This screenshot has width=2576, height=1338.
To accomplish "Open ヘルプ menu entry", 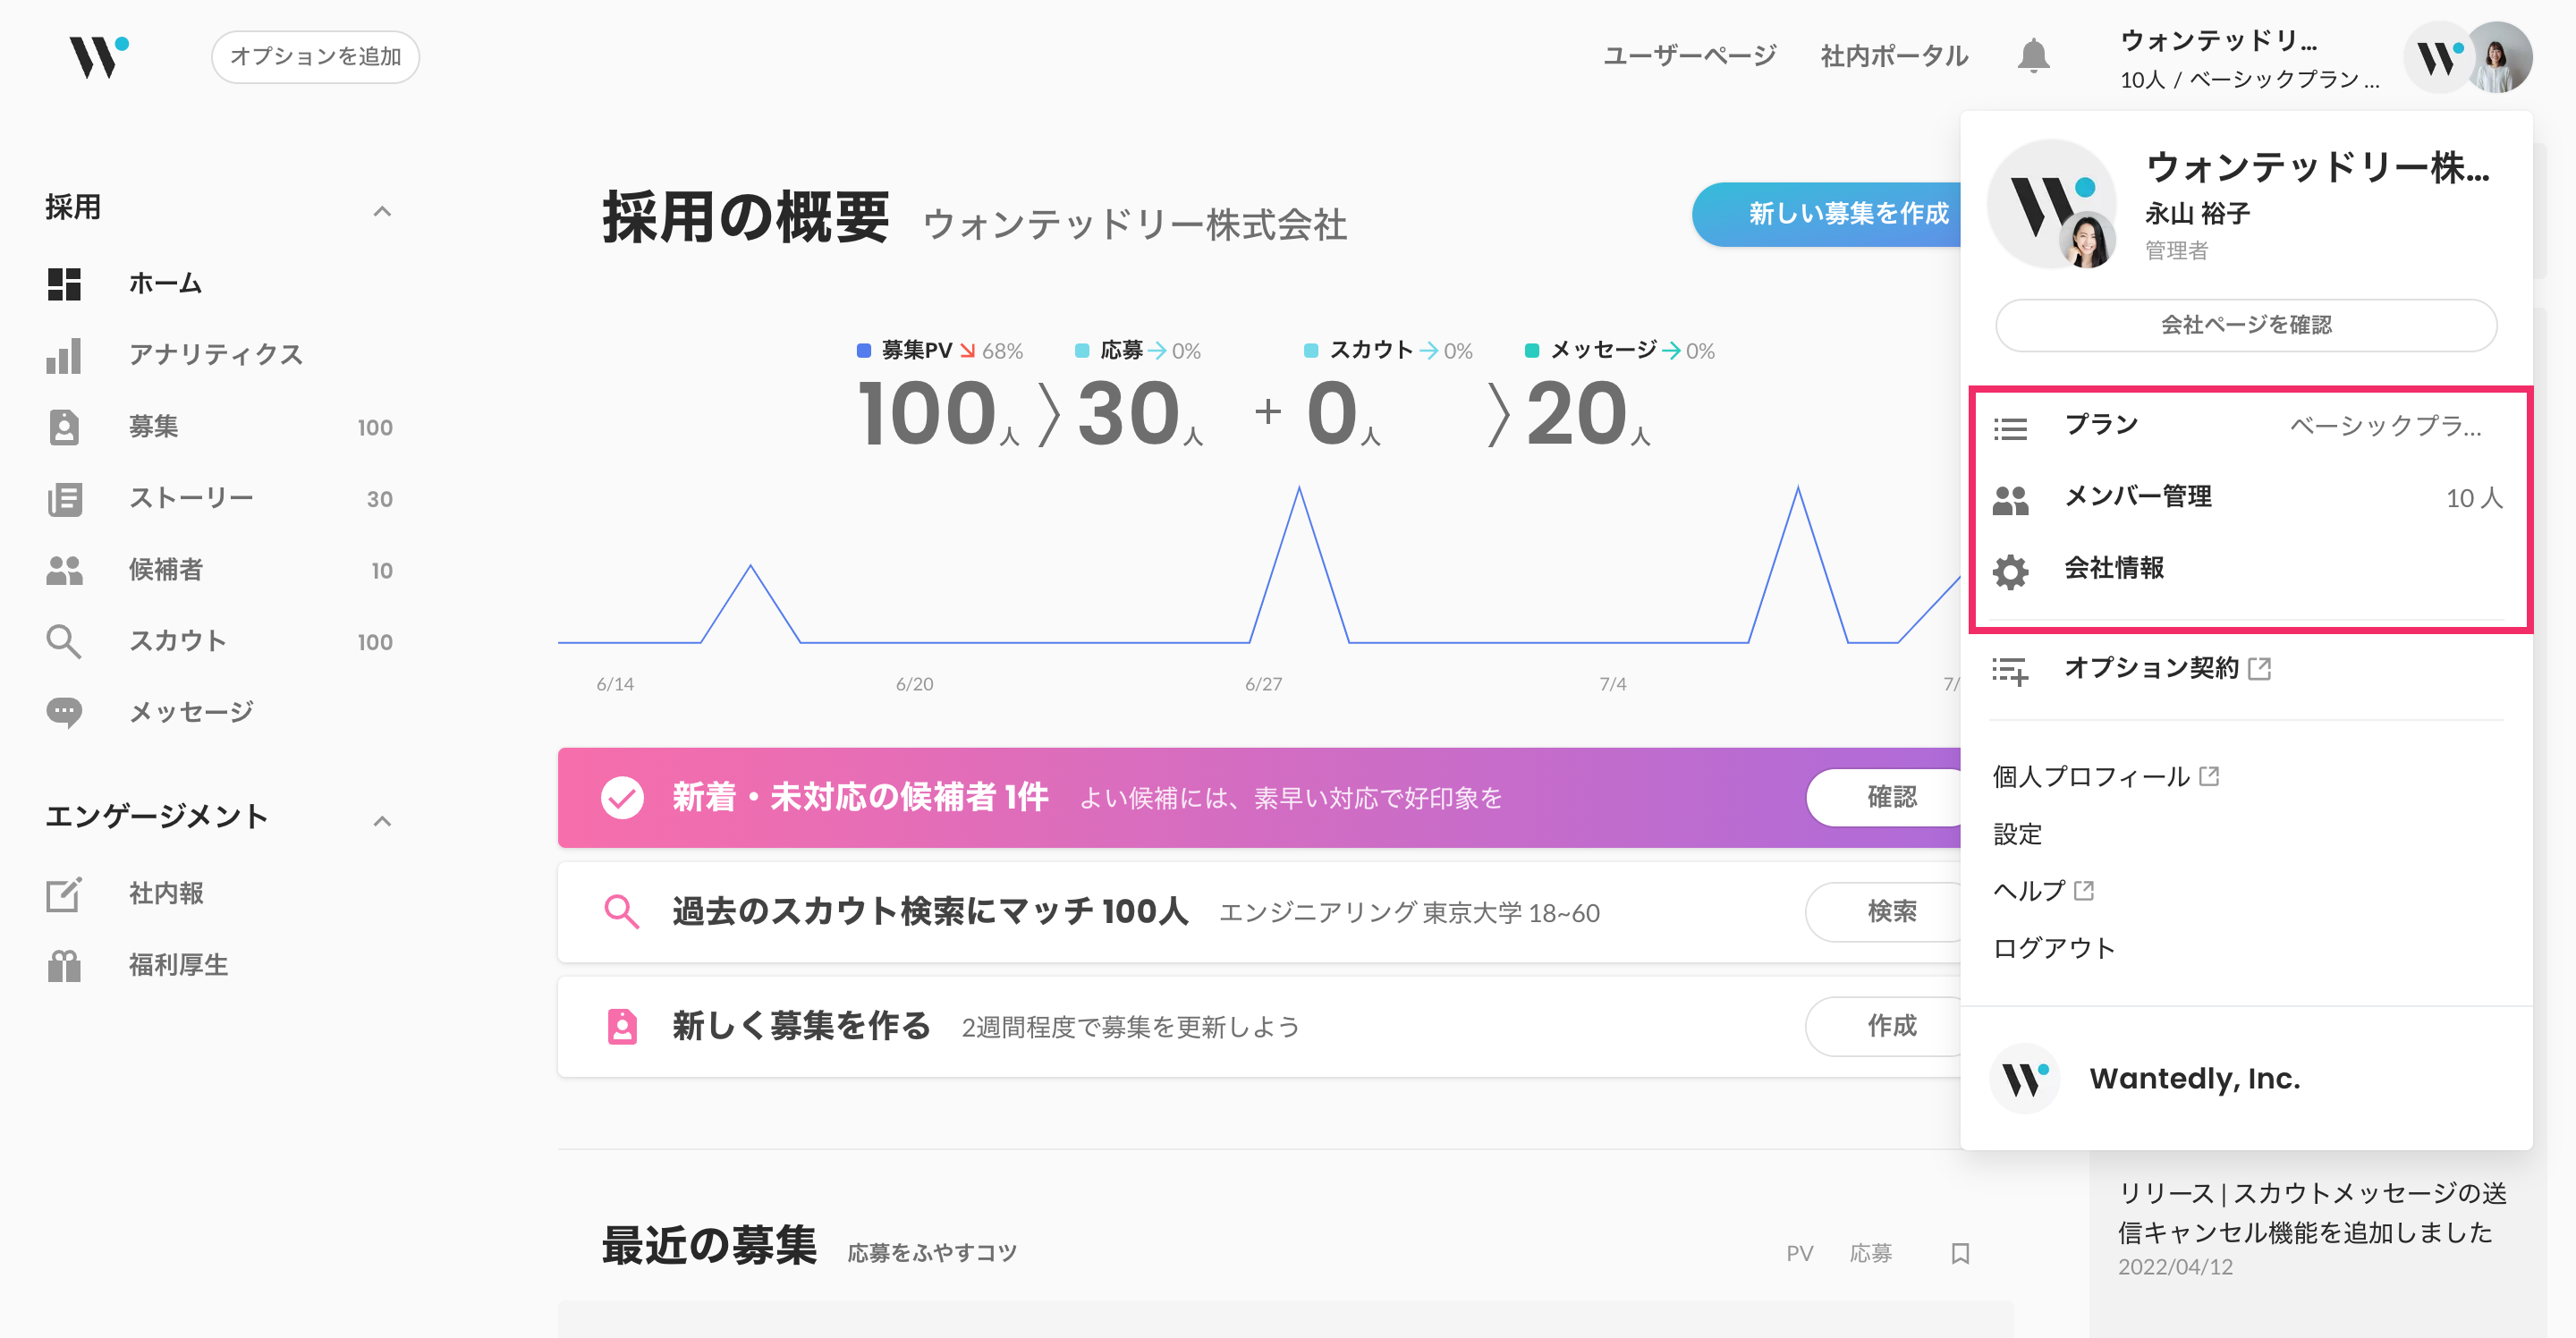I will 2043,890.
